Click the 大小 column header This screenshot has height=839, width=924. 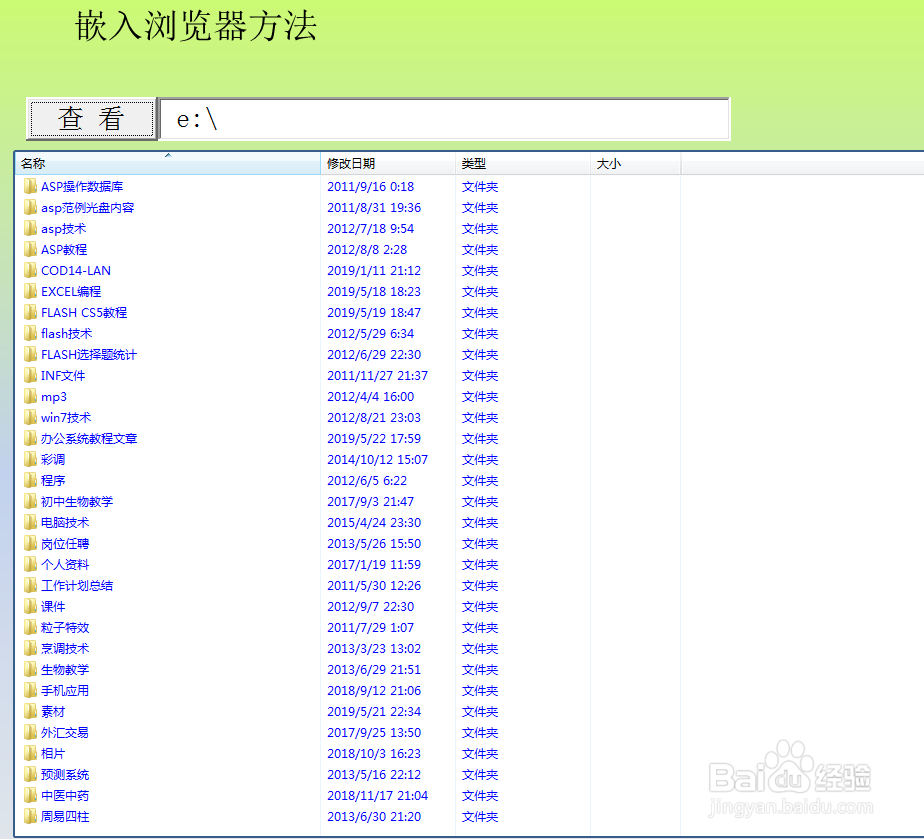[x=610, y=163]
